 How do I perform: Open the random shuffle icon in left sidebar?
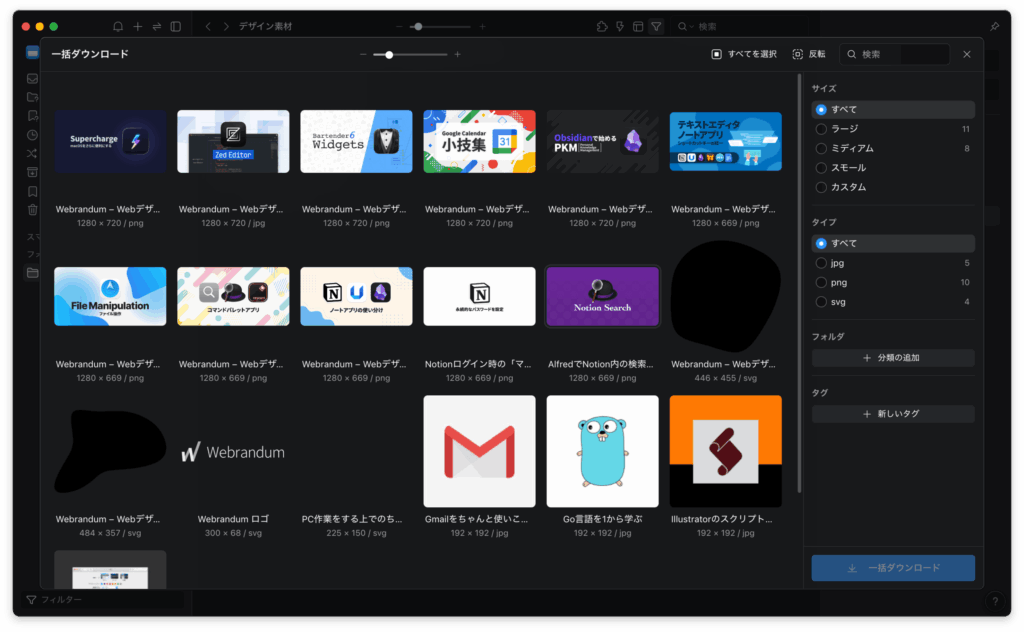[x=33, y=154]
